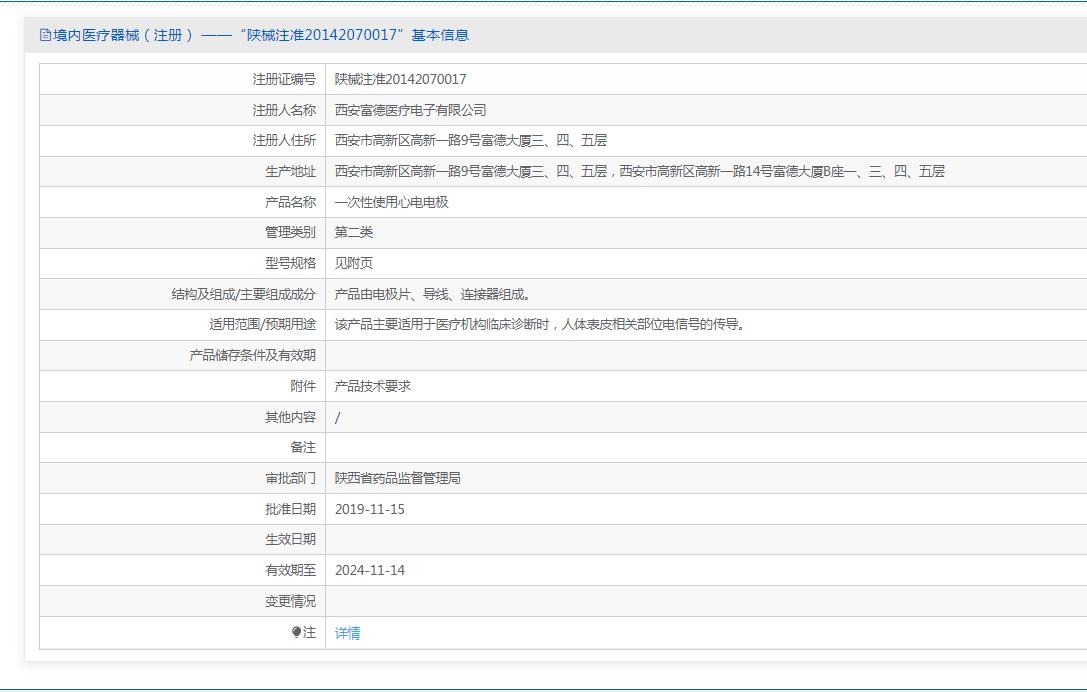The image size is (1087, 692).
Task: Click the document icon in the header
Action: pos(45,35)
